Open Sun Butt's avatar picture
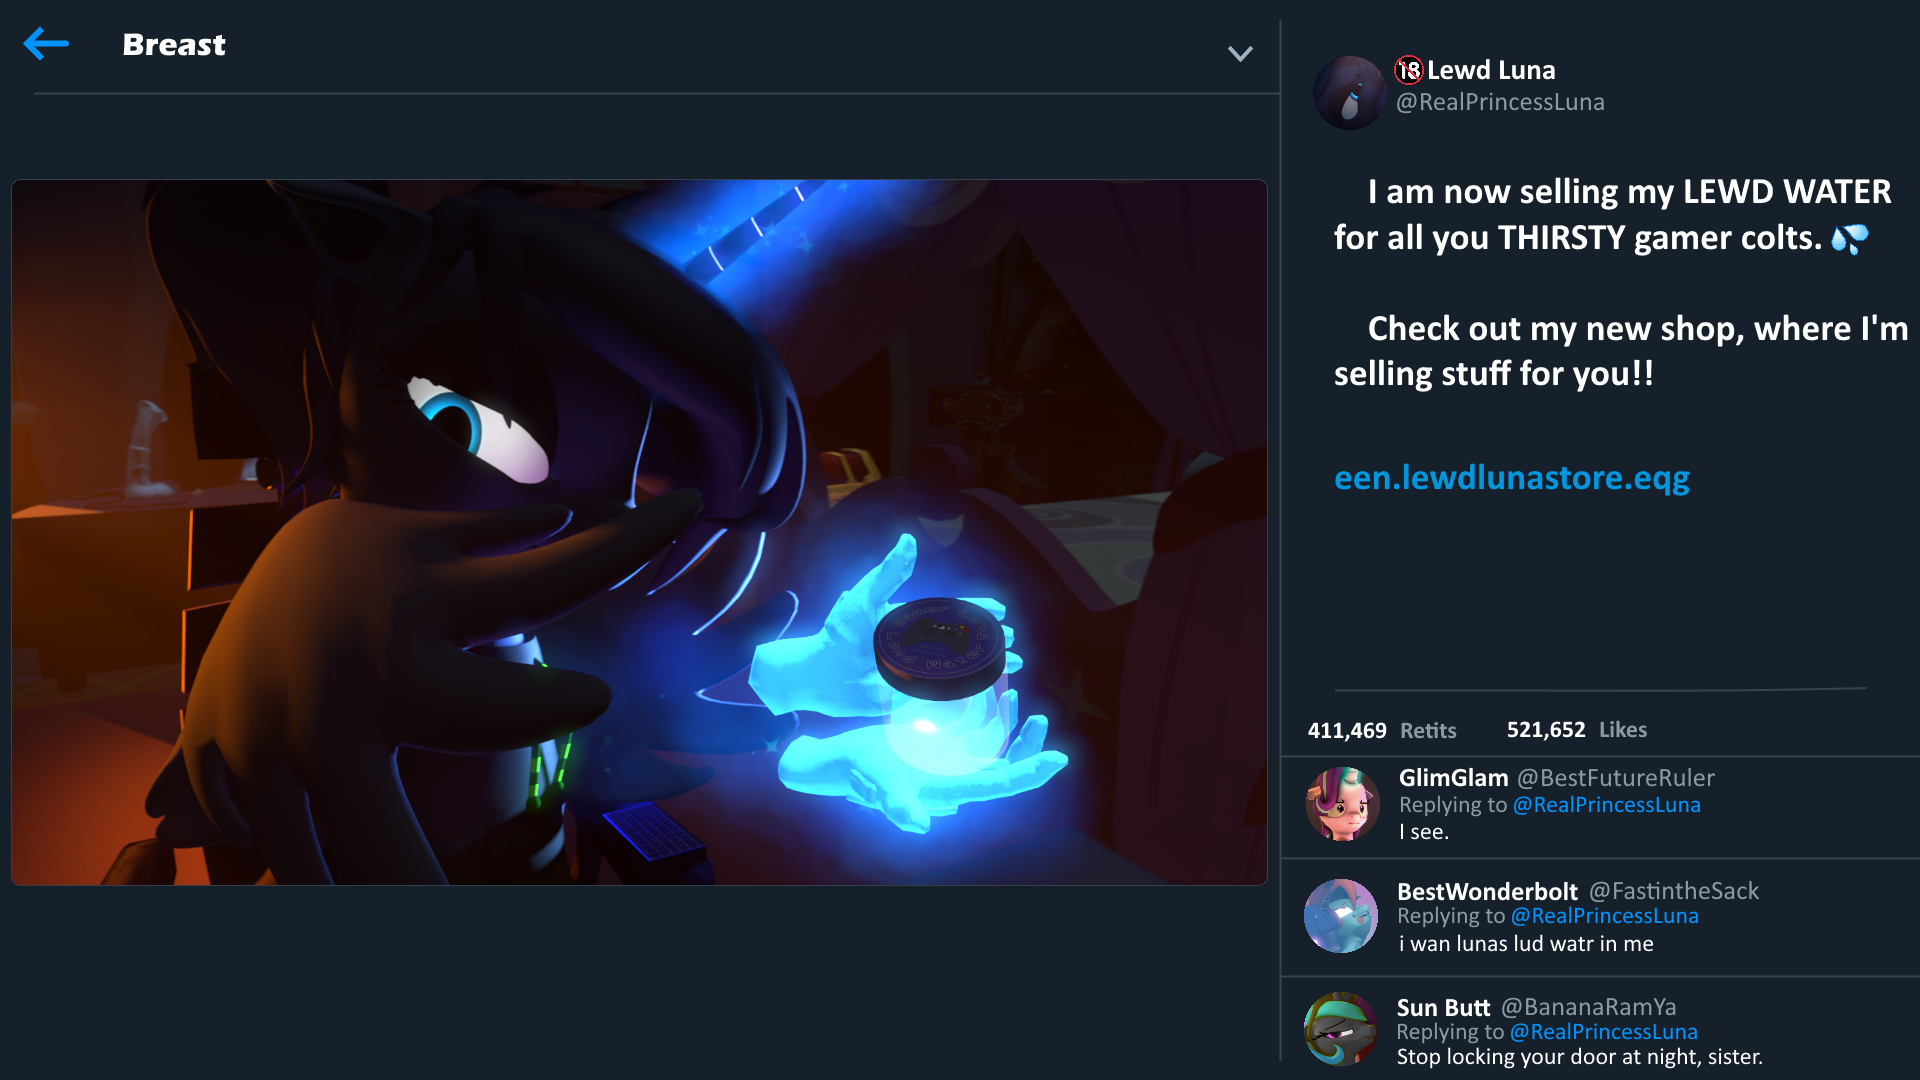Viewport: 1920px width, 1080px height. tap(1341, 1028)
